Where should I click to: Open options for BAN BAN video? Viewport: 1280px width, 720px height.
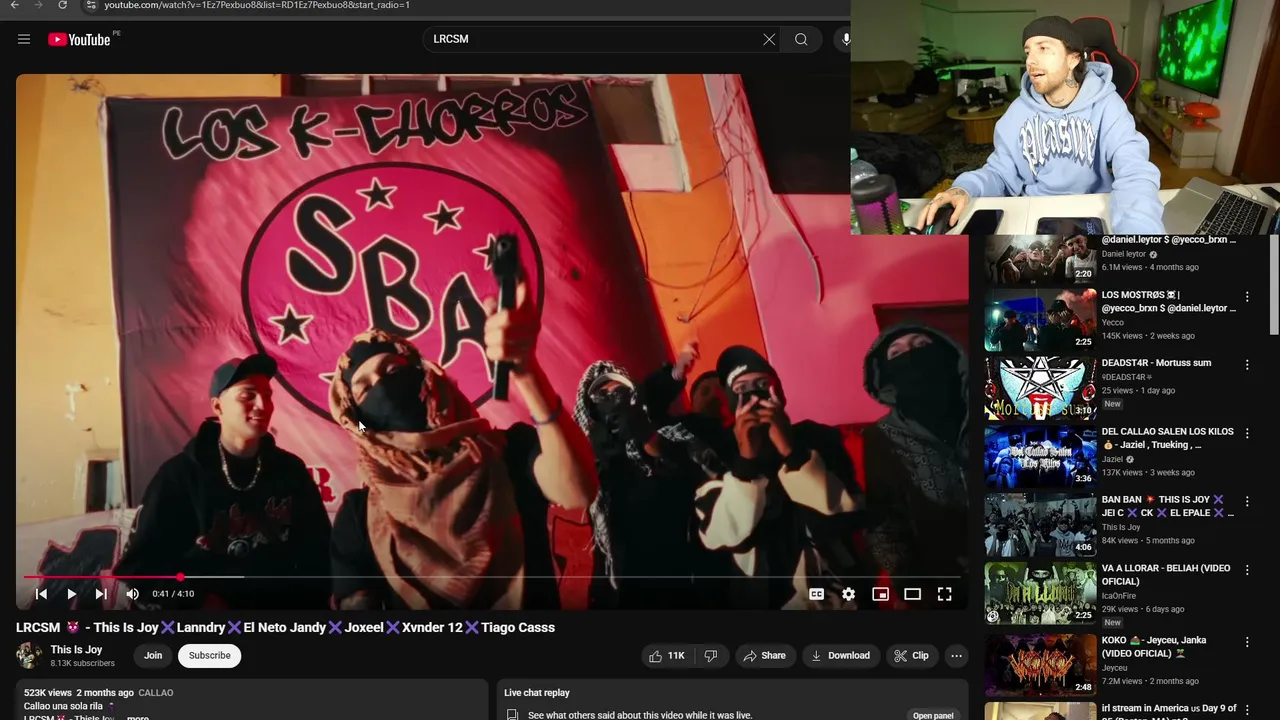tap(1247, 501)
